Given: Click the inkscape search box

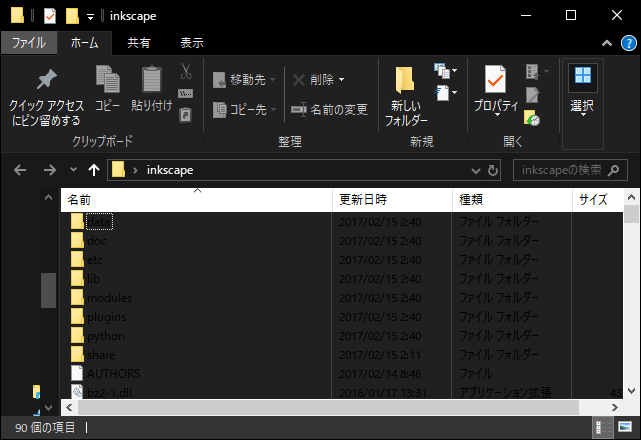Looking at the screenshot, I should (x=570, y=170).
